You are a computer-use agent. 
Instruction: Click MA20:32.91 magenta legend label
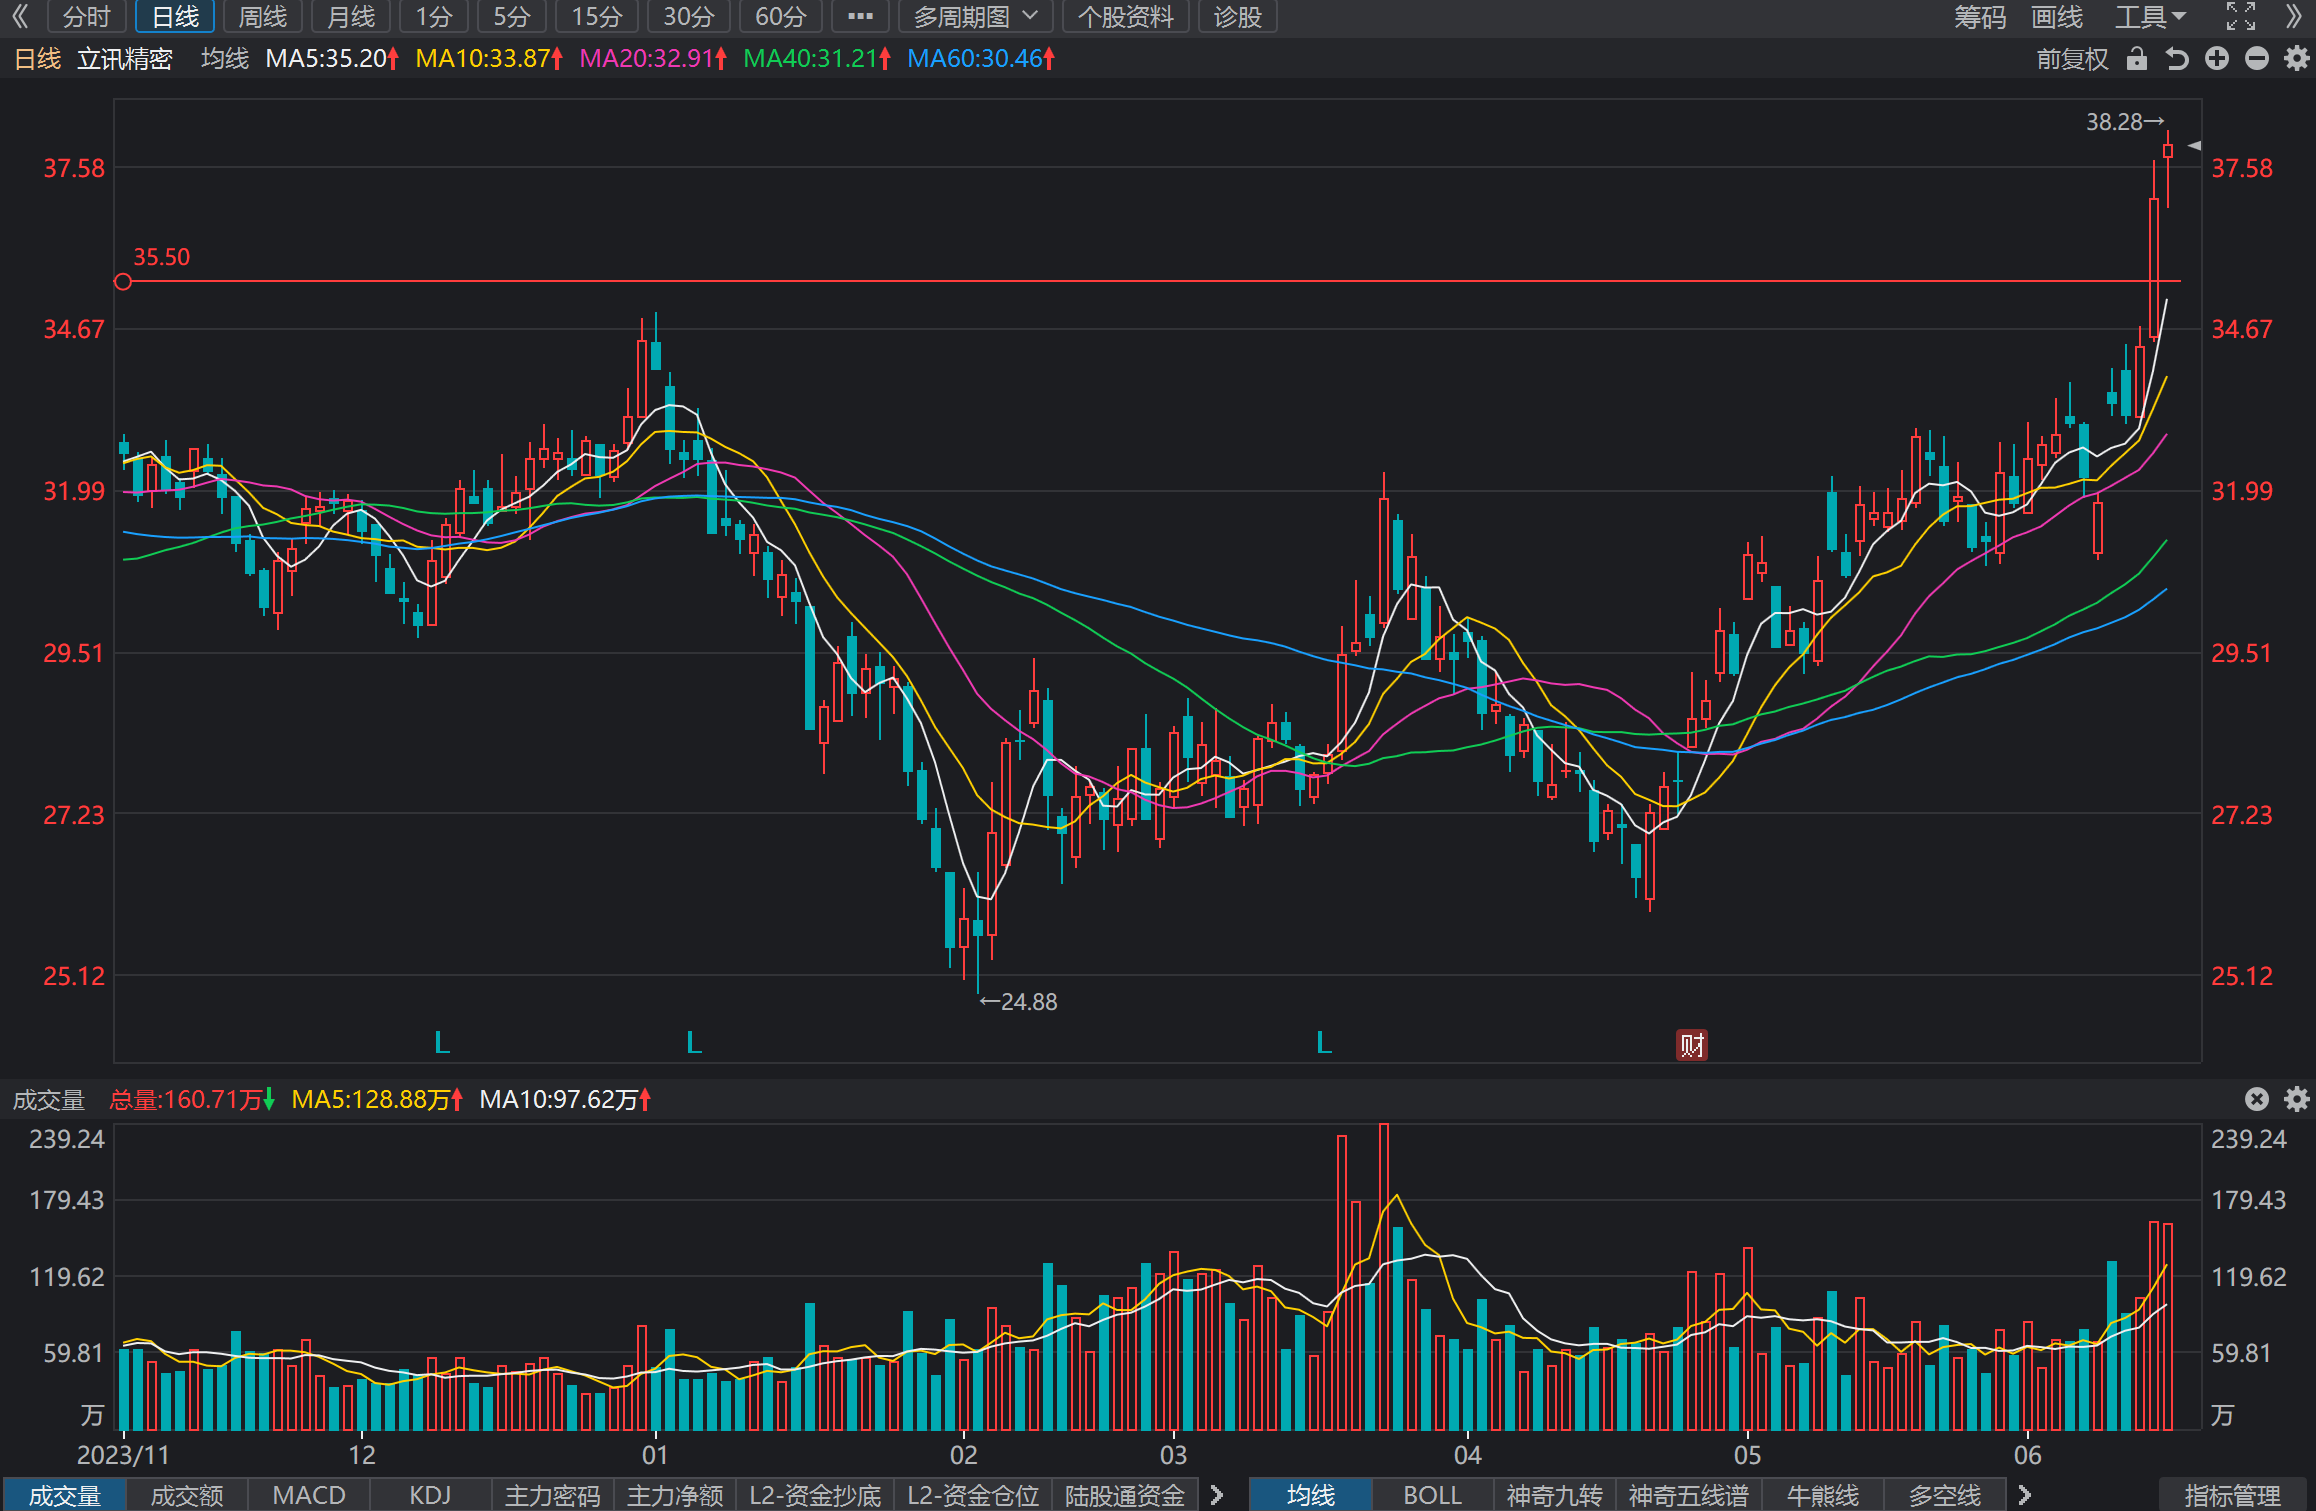pyautogui.click(x=653, y=59)
